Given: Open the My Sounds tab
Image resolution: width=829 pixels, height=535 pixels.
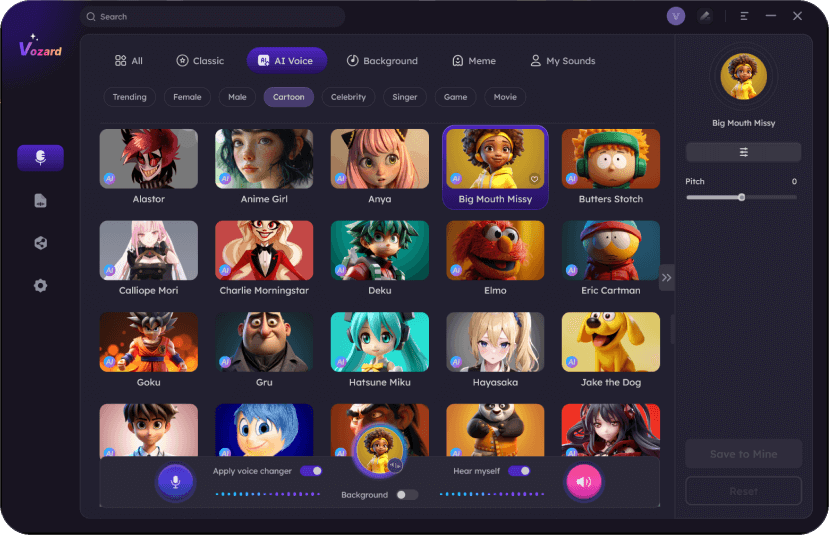Looking at the screenshot, I should click(x=562, y=61).
